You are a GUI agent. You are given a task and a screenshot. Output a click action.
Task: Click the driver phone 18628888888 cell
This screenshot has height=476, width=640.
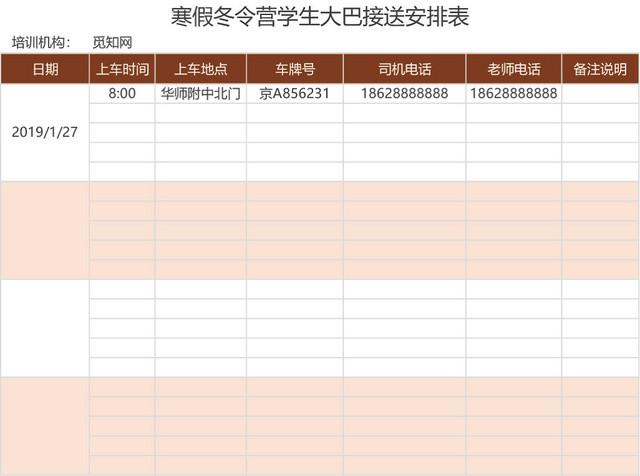[404, 93]
